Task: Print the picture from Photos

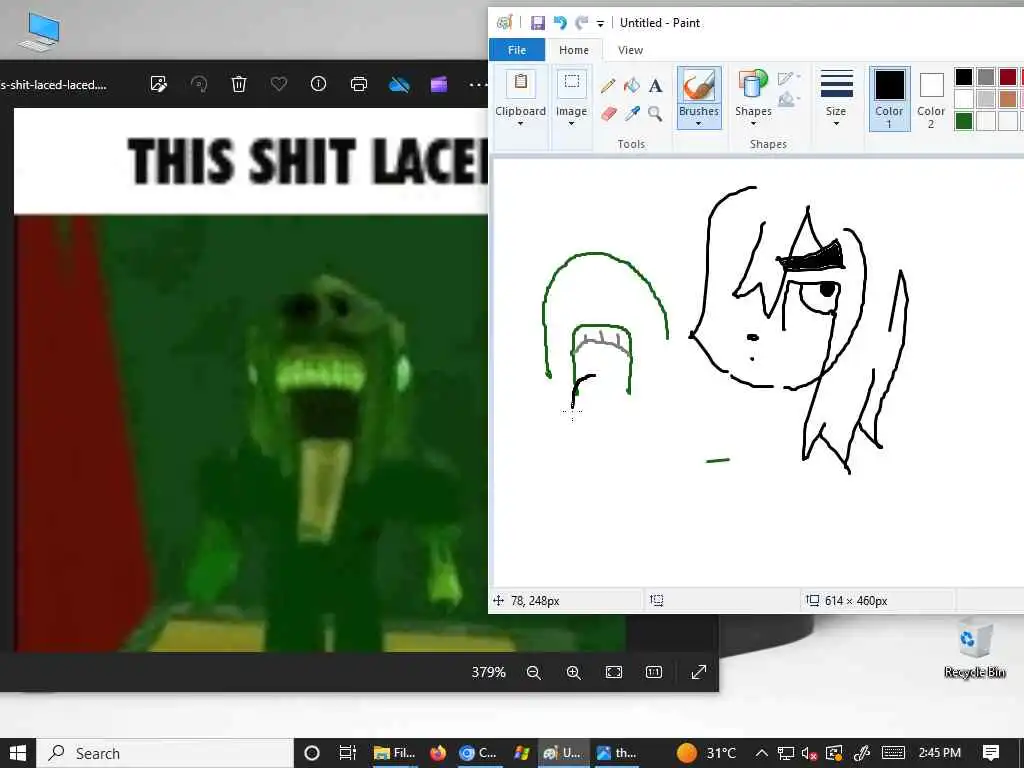Action: tap(359, 84)
